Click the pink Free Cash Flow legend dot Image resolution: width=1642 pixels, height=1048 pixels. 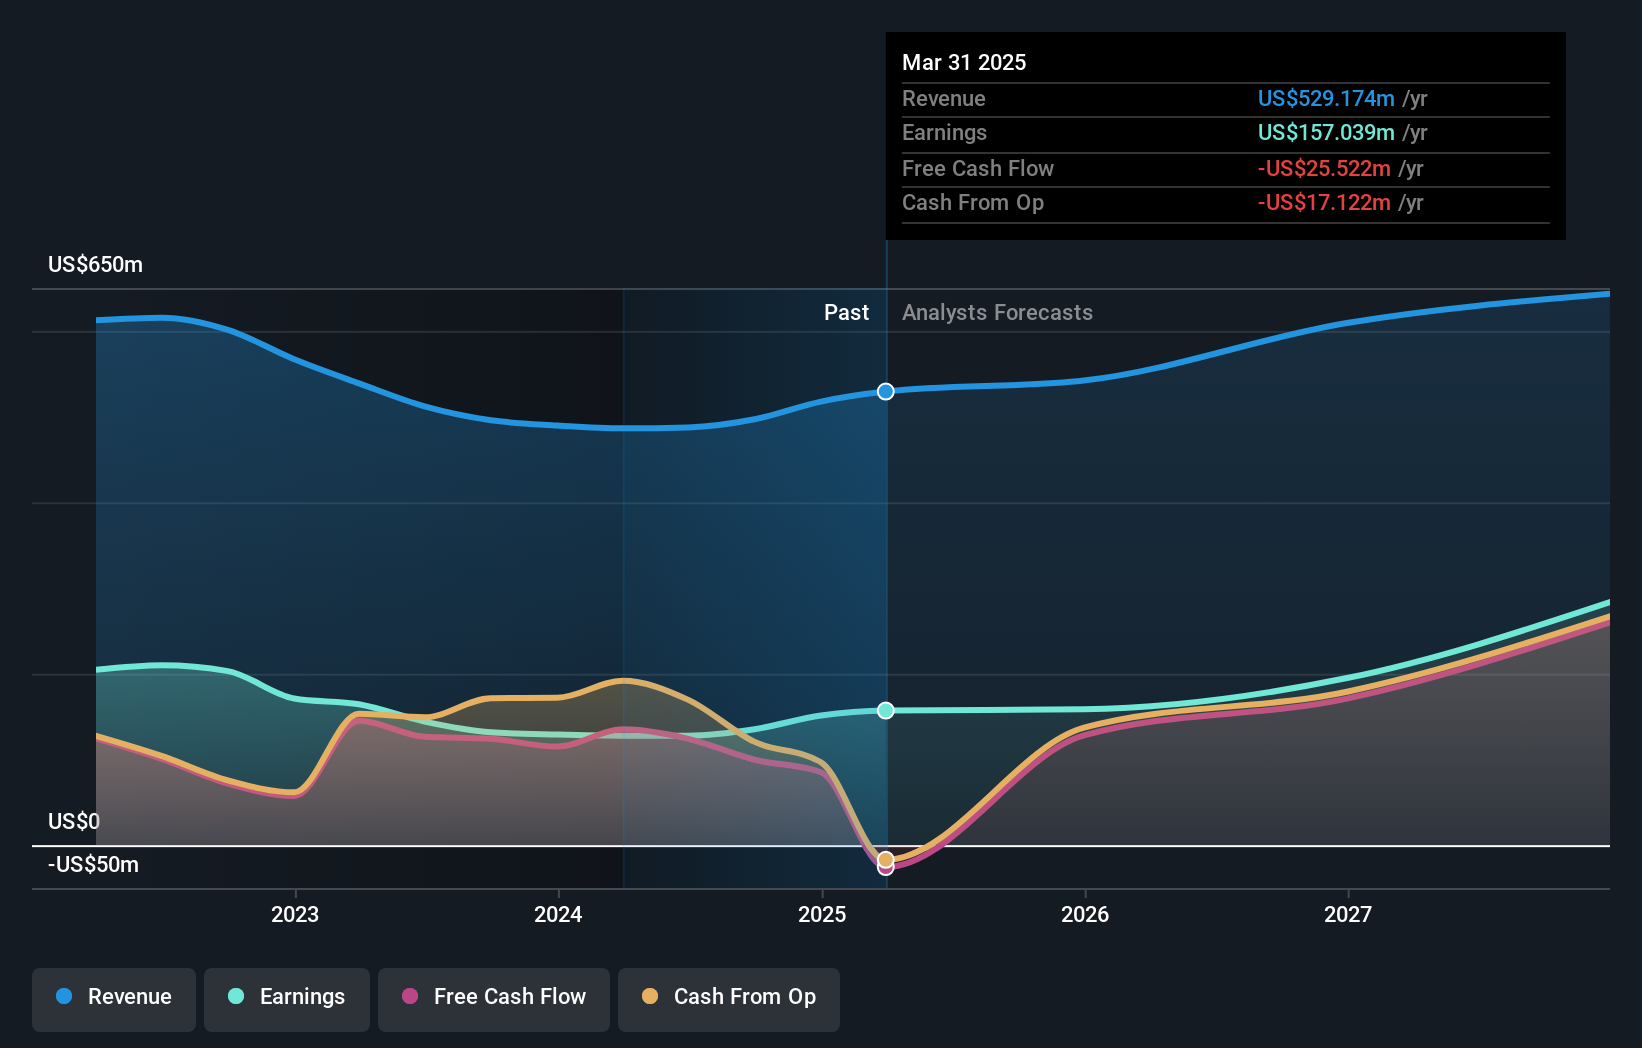(x=411, y=997)
